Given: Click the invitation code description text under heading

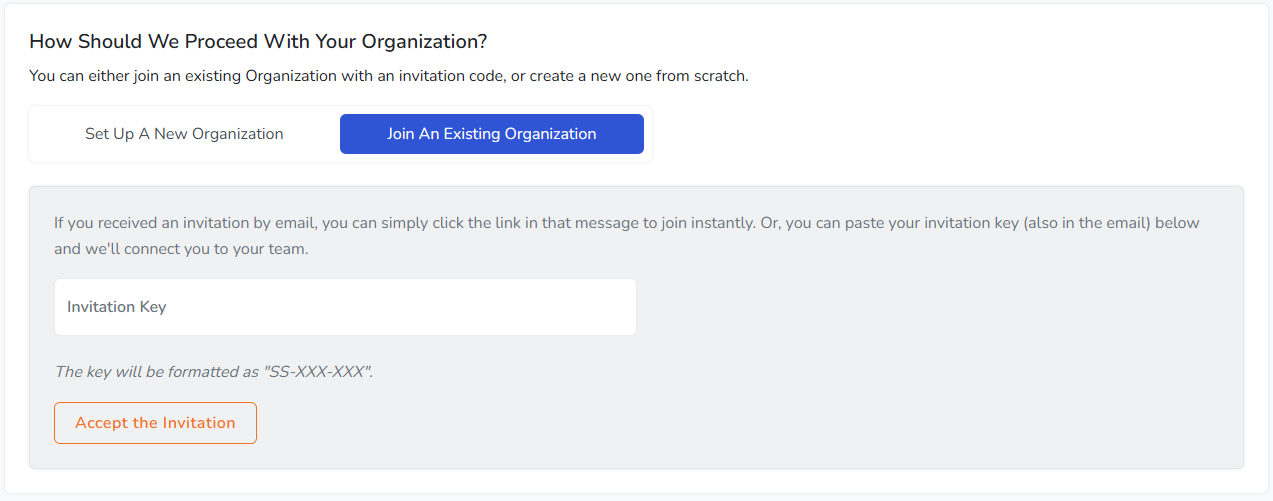Looking at the screenshot, I should (x=388, y=76).
